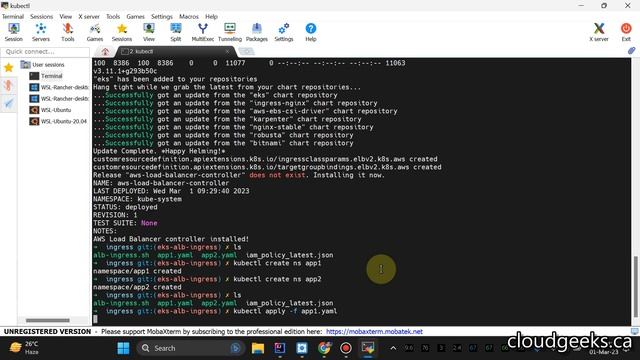Screen dimensions: 640x360
Task: Click the 'STATUS: deployed' terminal line
Action: [x=125, y=207]
